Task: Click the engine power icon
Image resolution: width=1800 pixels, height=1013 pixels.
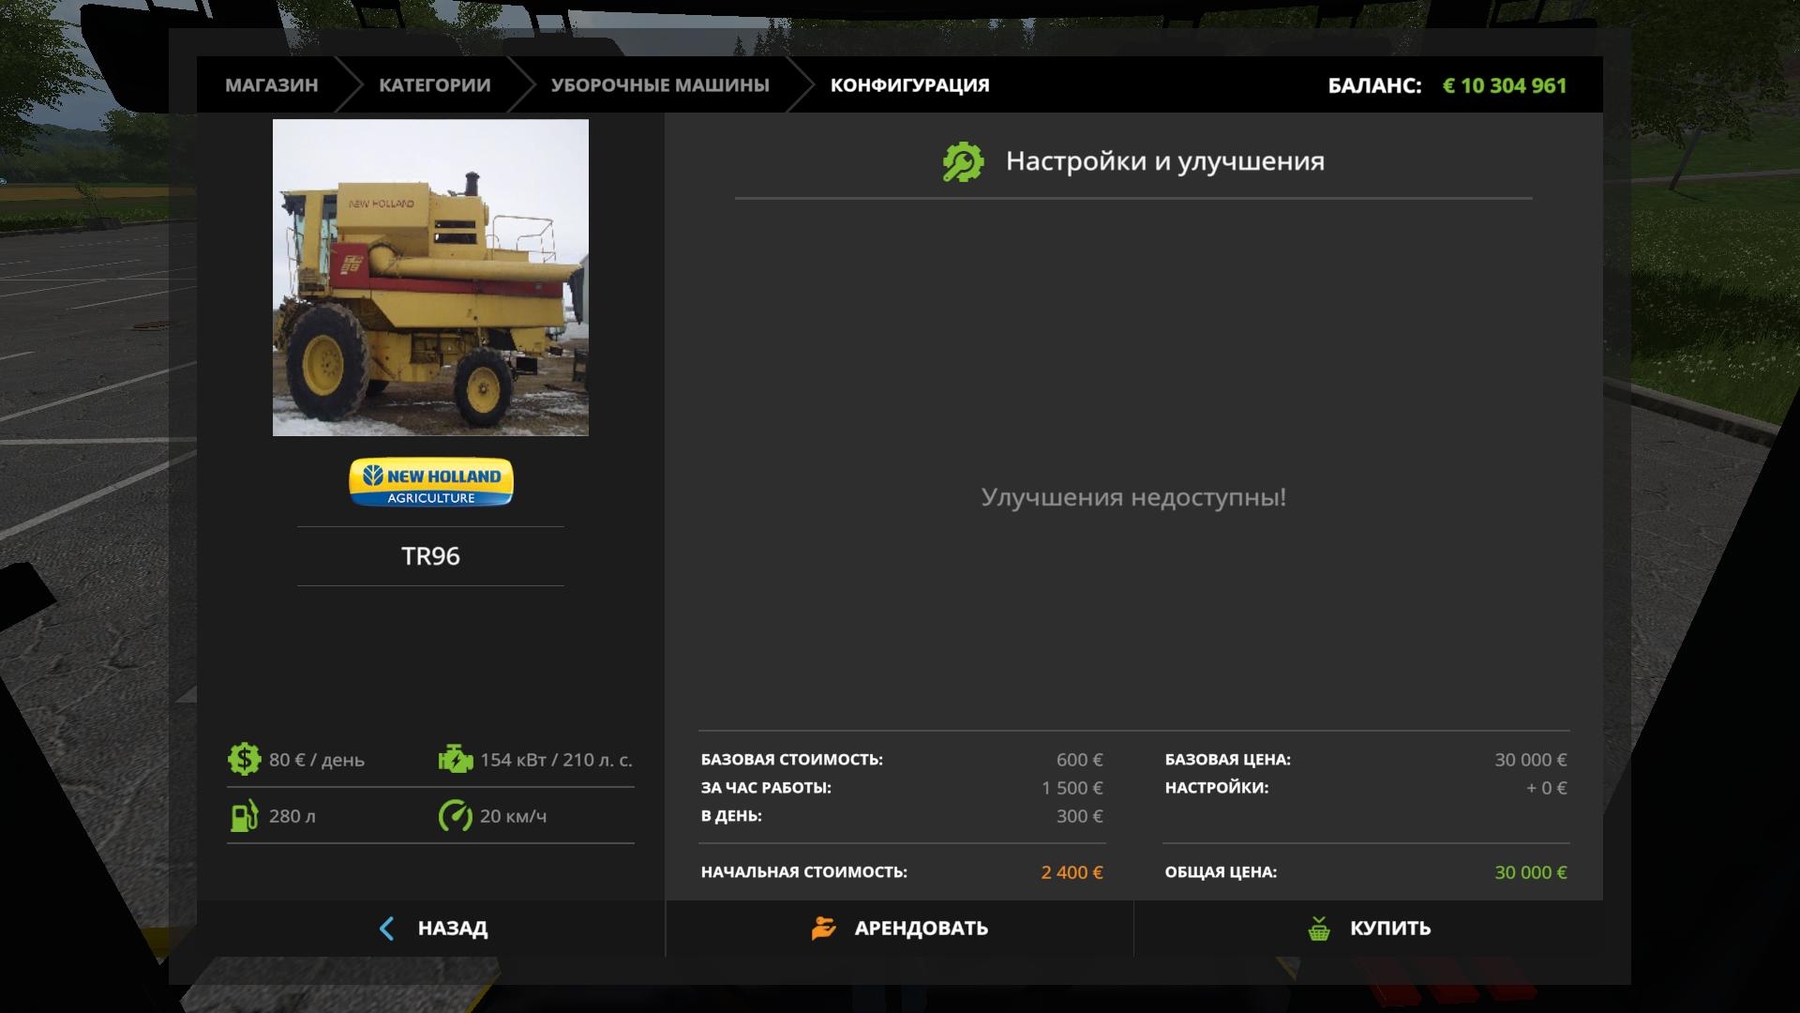Action: 455,759
